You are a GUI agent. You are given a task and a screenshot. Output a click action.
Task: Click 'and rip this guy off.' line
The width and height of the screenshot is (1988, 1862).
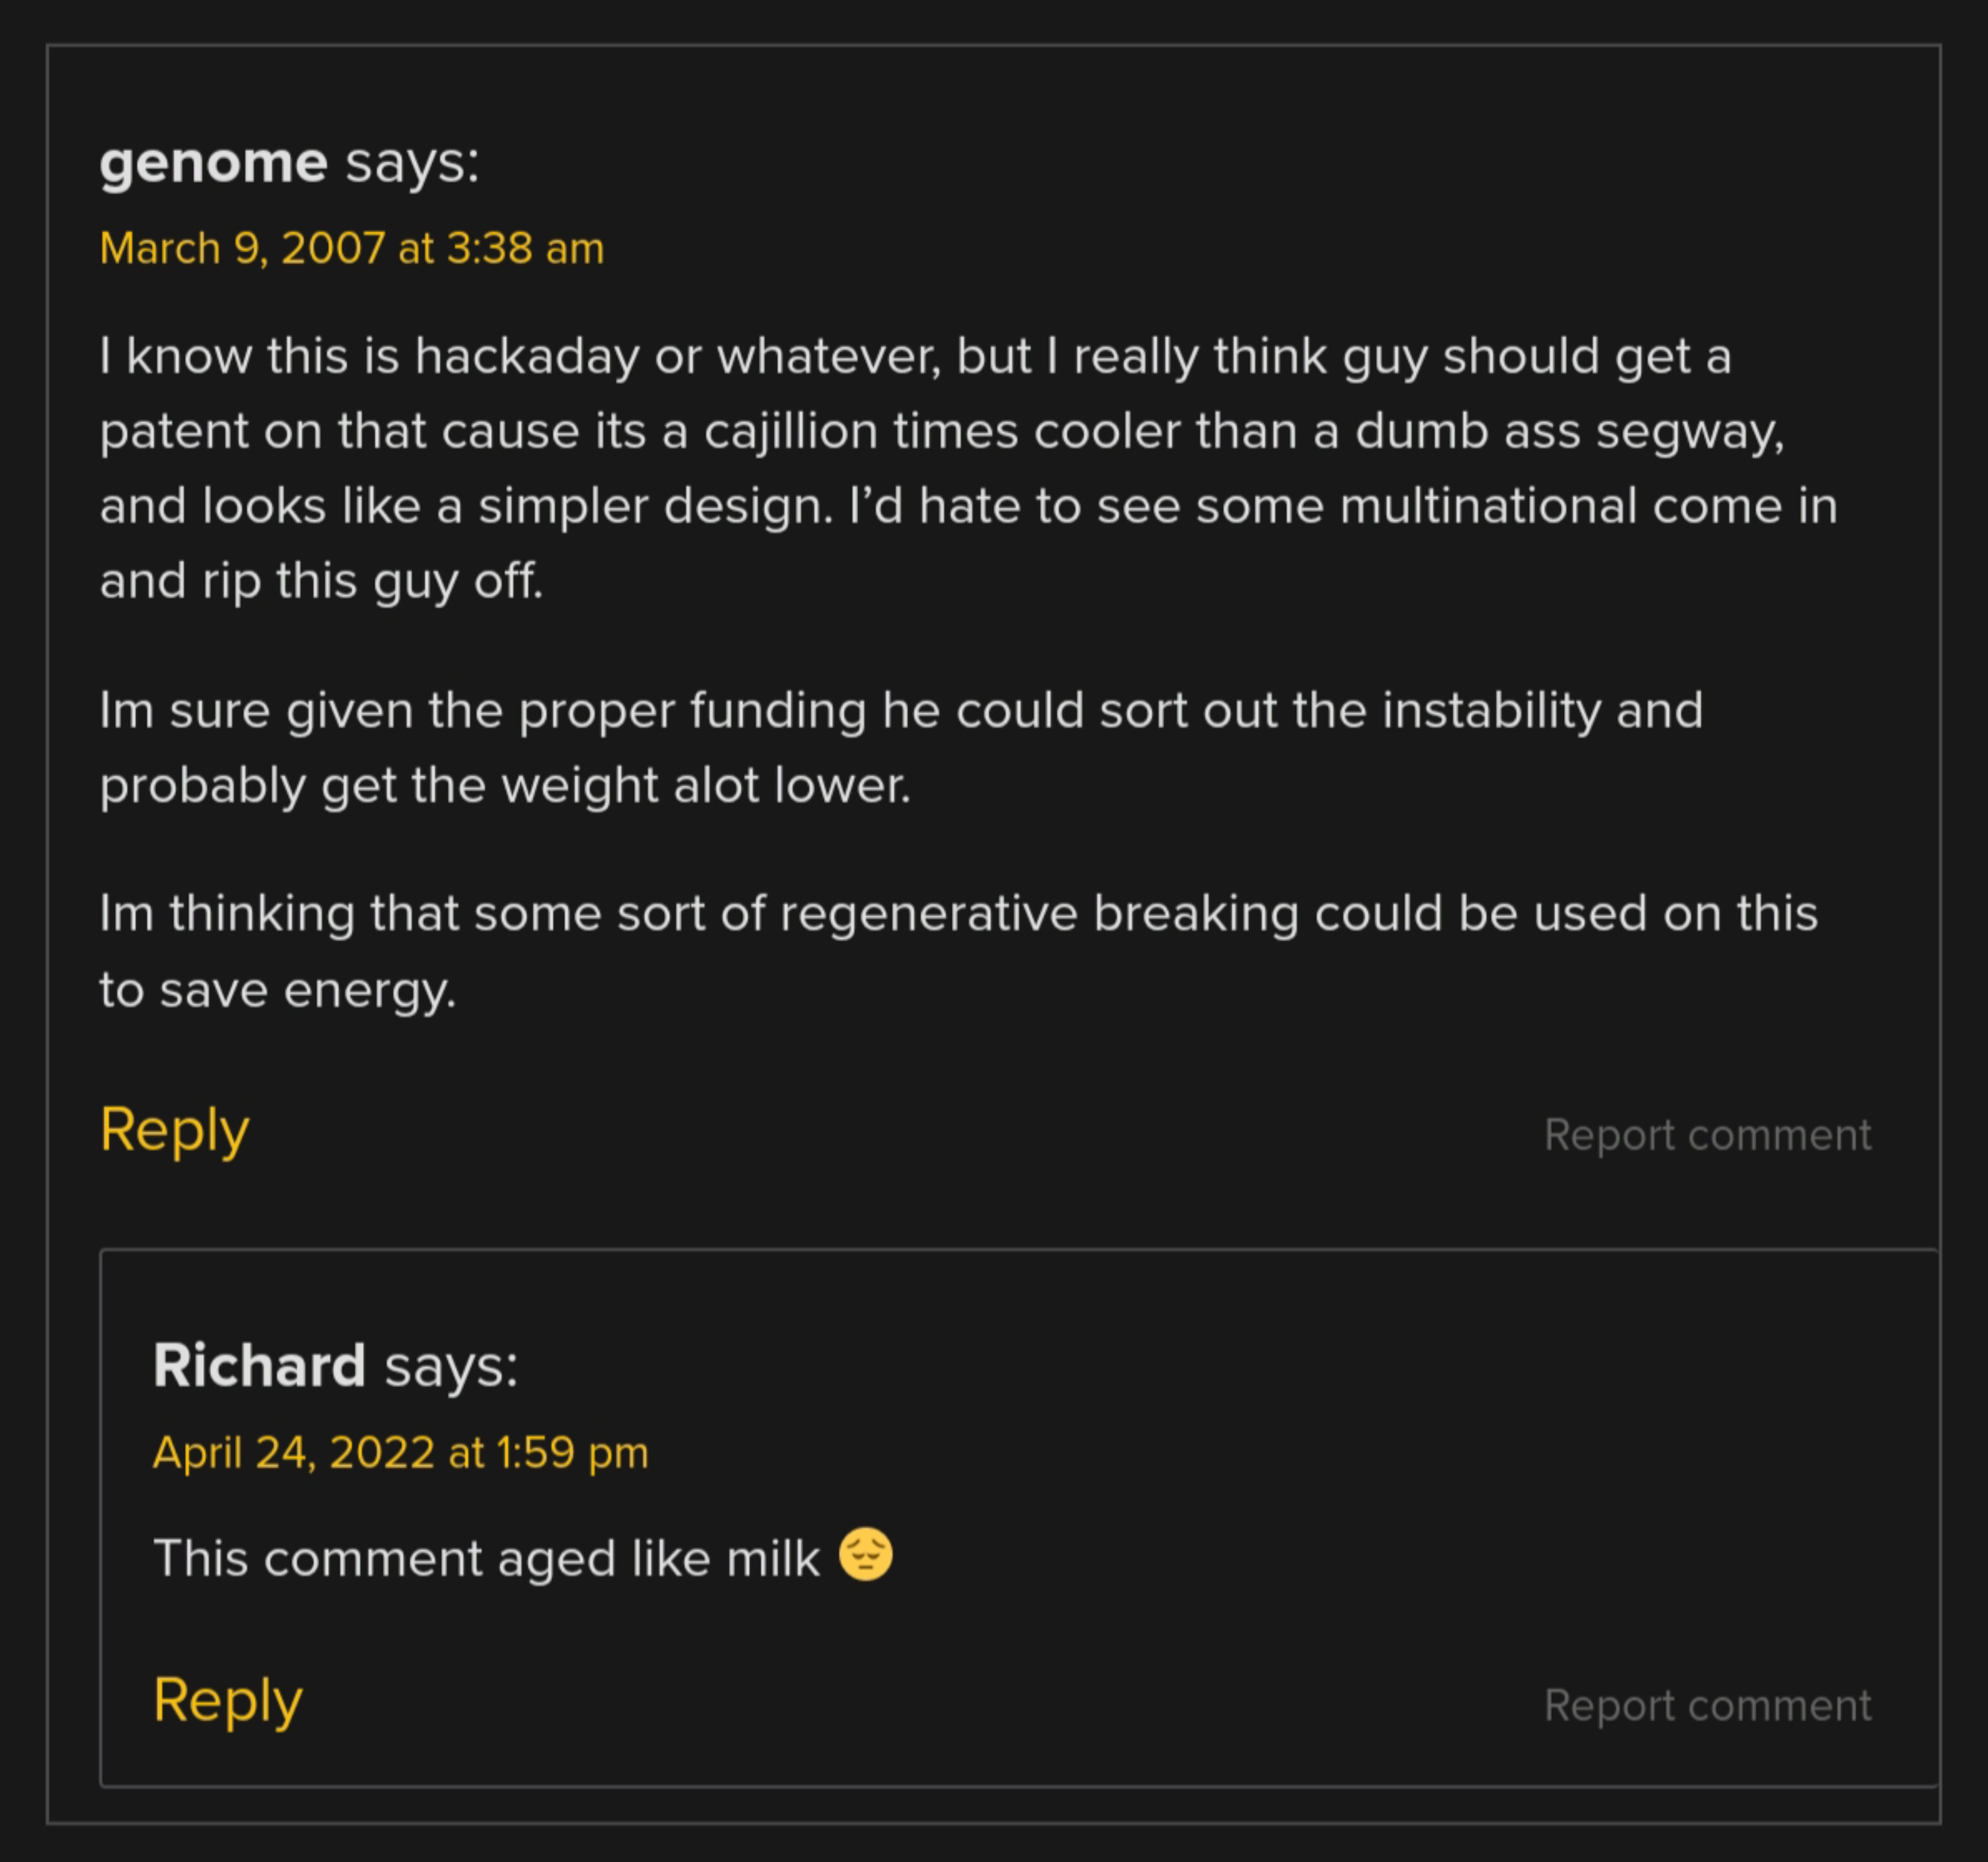(x=321, y=582)
